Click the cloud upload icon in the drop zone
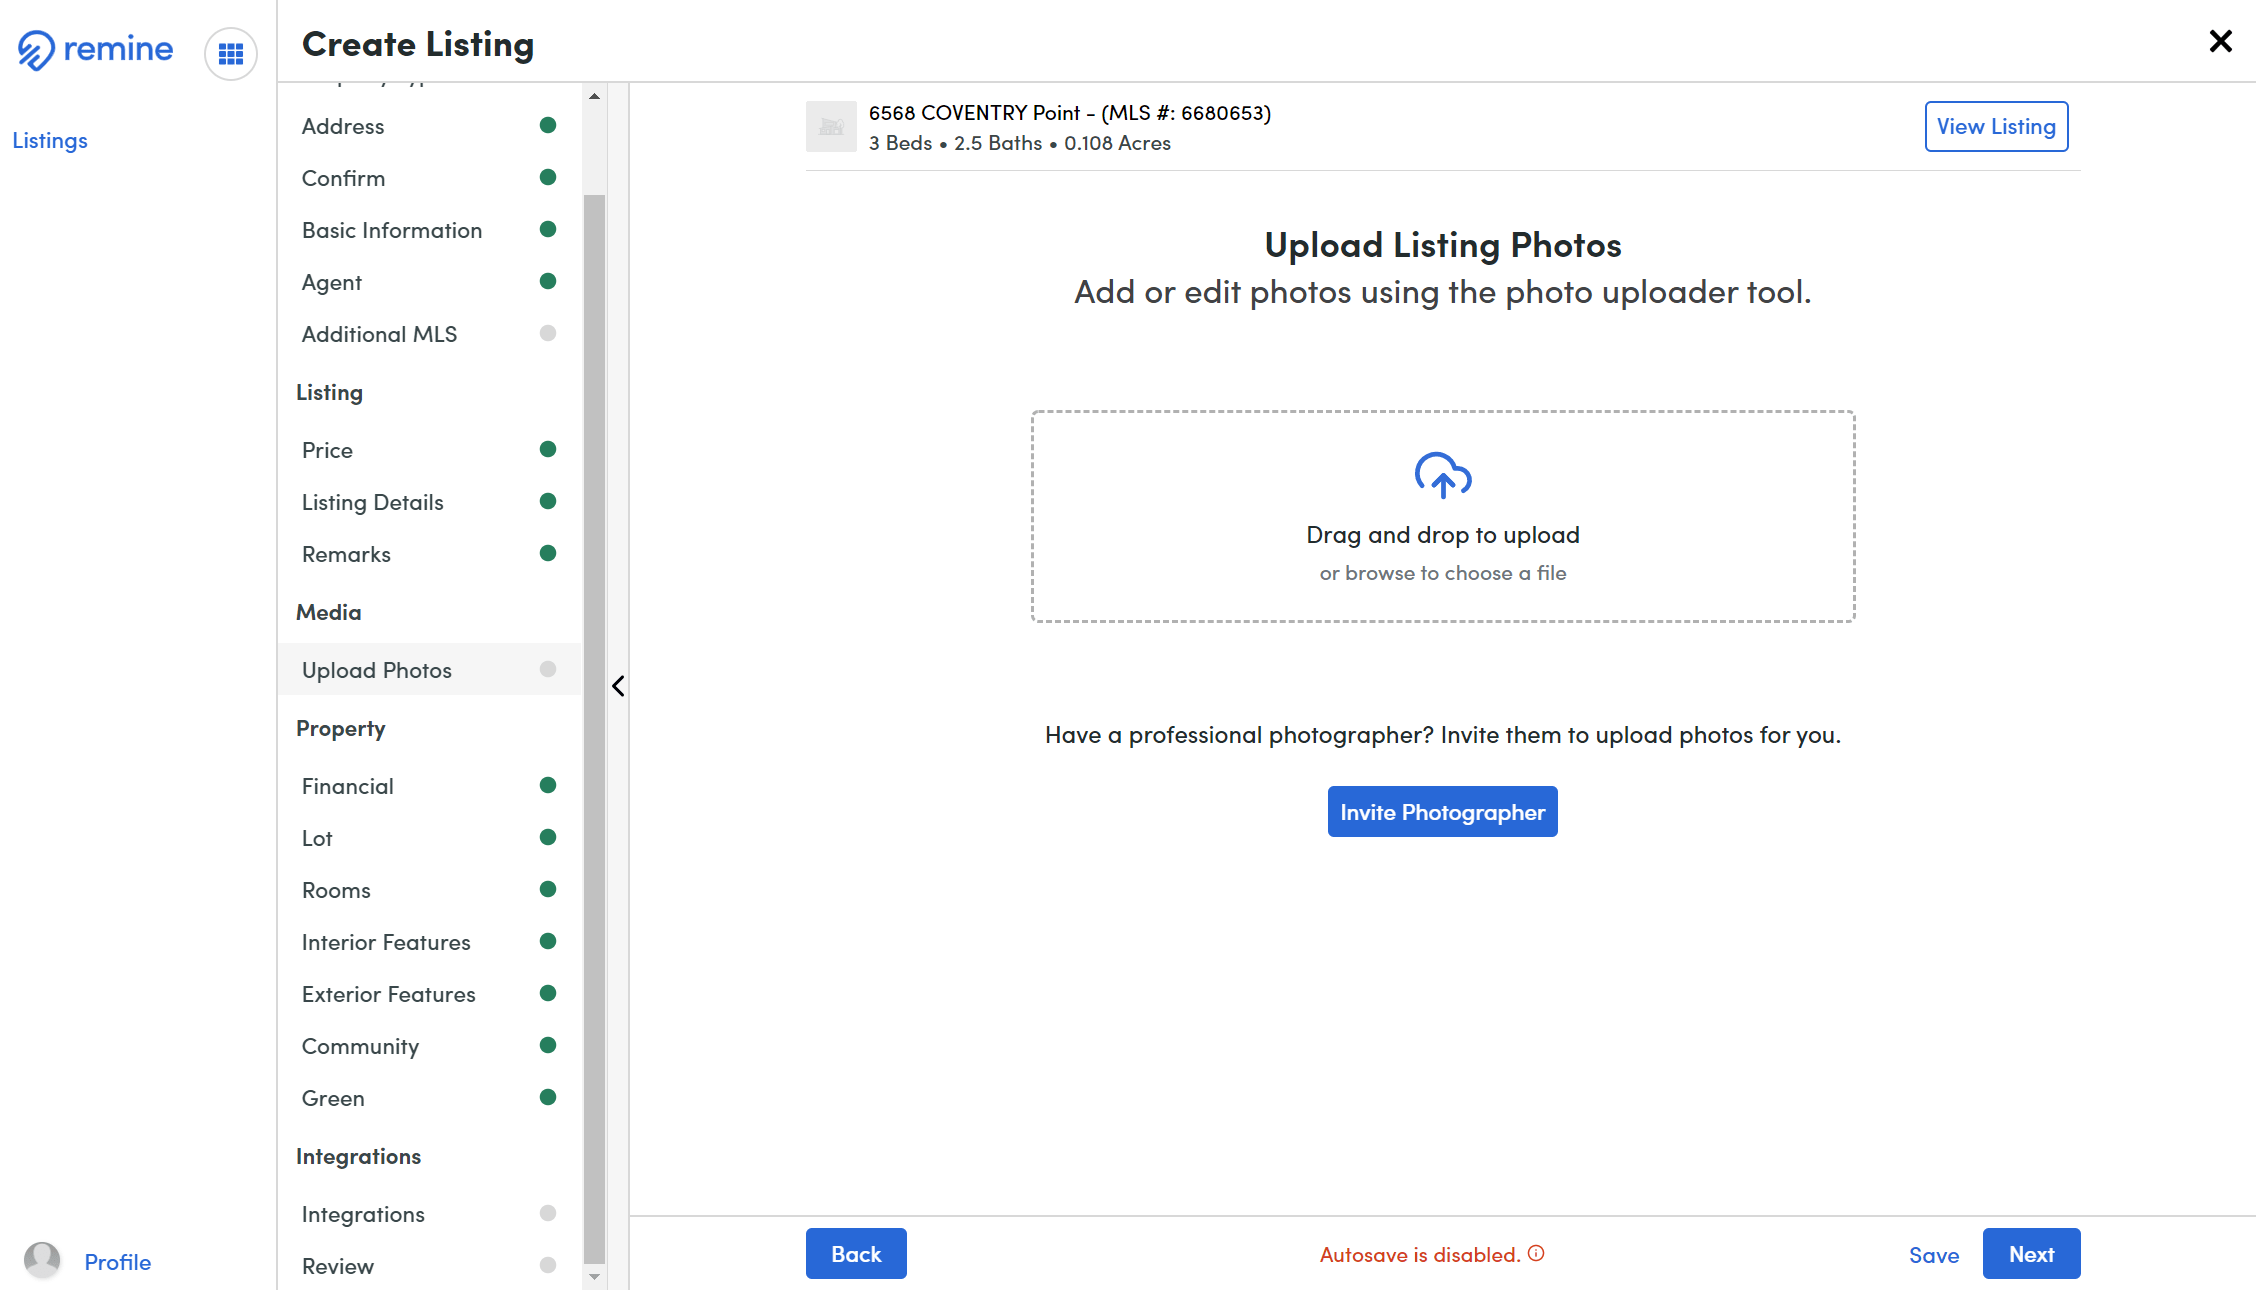 click(1442, 478)
